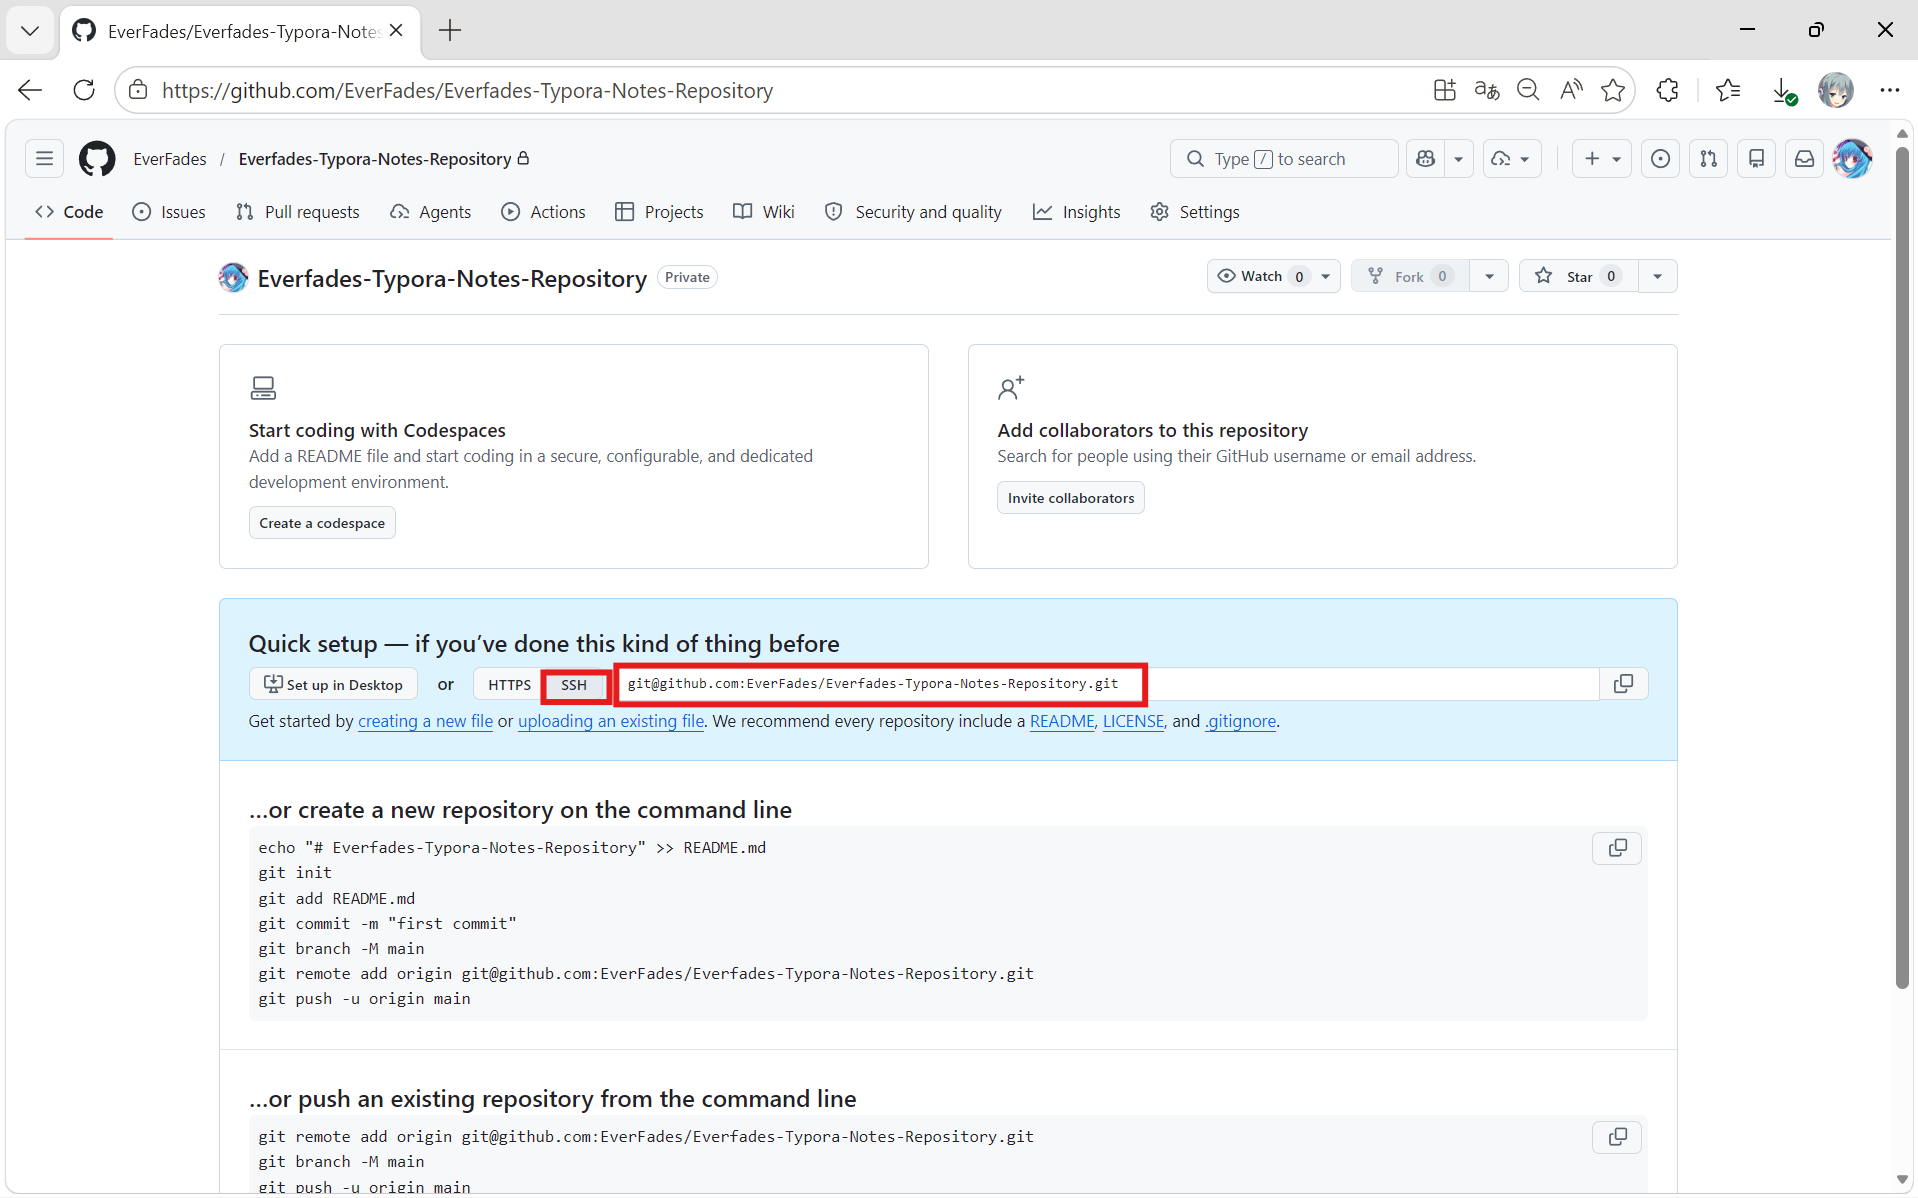Click the Create a codespace button
This screenshot has height=1198, width=1918.
coord(322,523)
